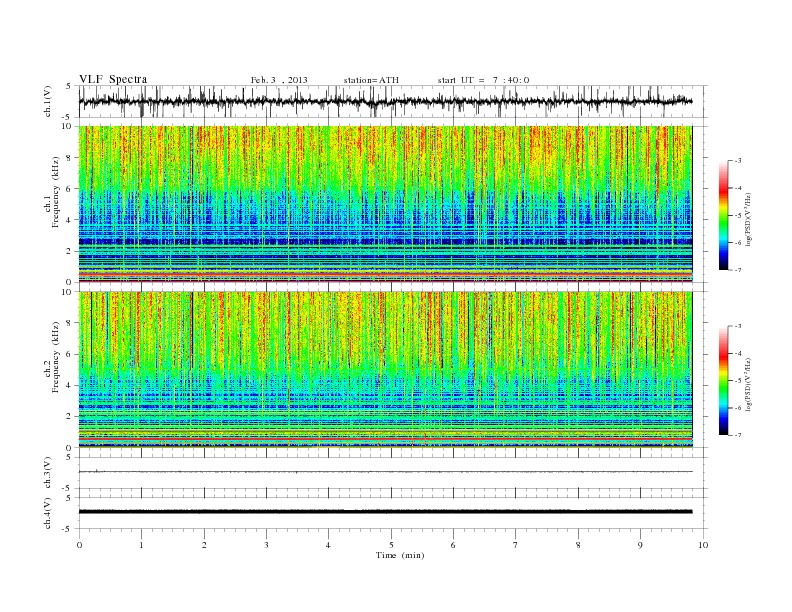Click the "7" tick label on Time axis
The height and width of the screenshot is (612, 792).
pyautogui.click(x=516, y=545)
